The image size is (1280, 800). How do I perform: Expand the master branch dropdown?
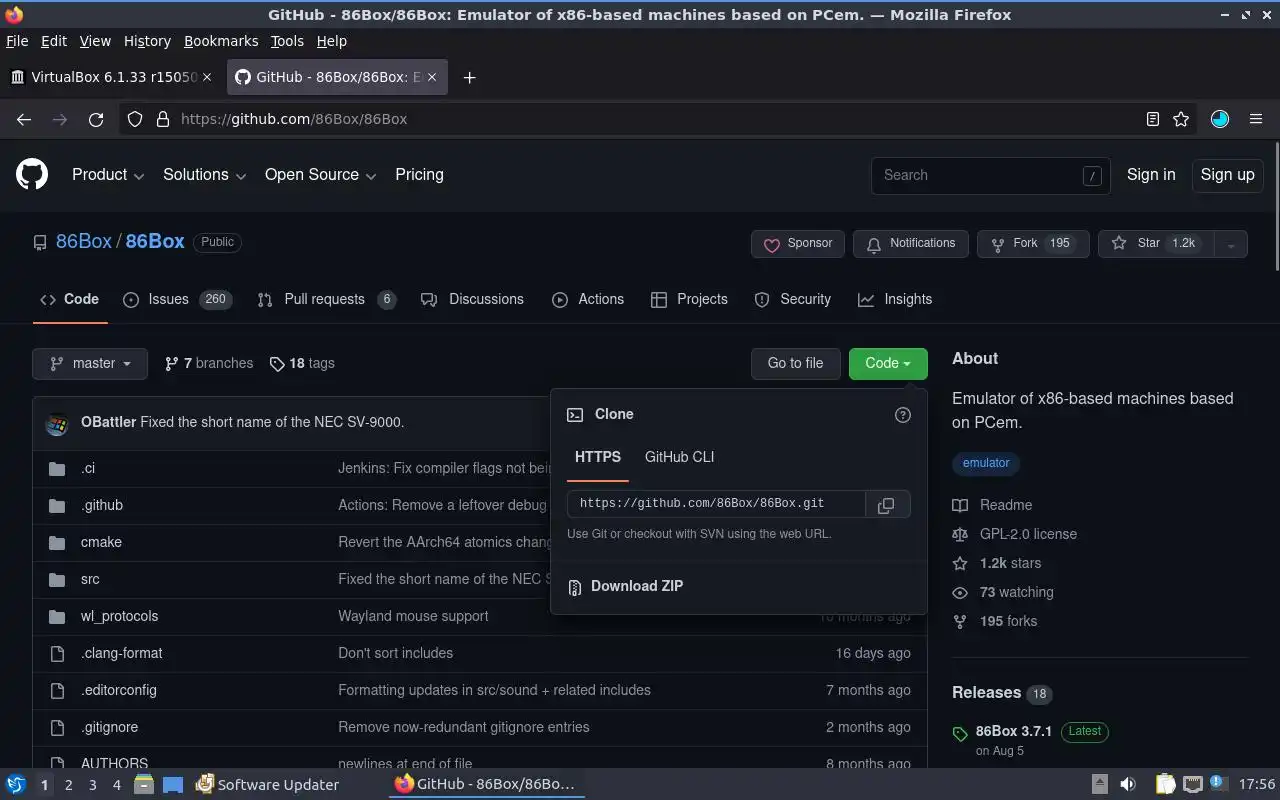coord(90,363)
